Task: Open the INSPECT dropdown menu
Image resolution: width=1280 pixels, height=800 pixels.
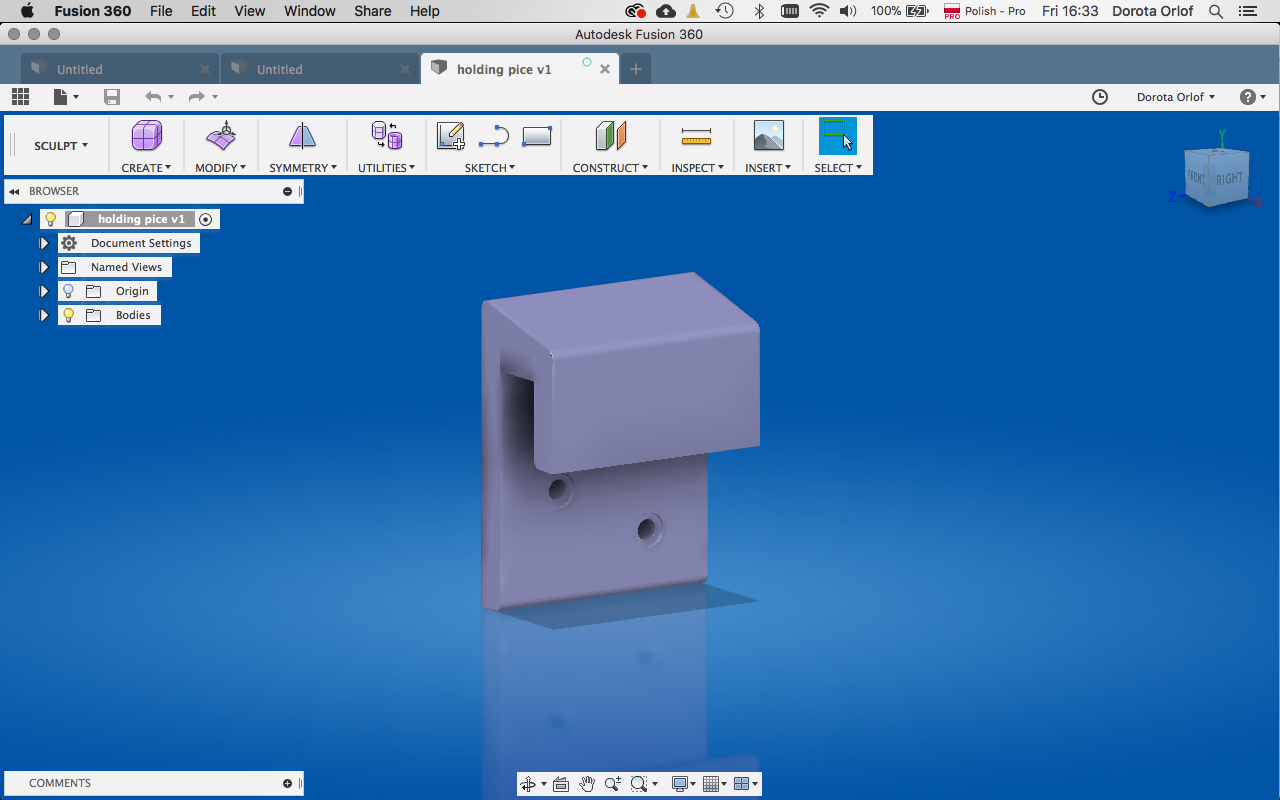Action: point(698,168)
